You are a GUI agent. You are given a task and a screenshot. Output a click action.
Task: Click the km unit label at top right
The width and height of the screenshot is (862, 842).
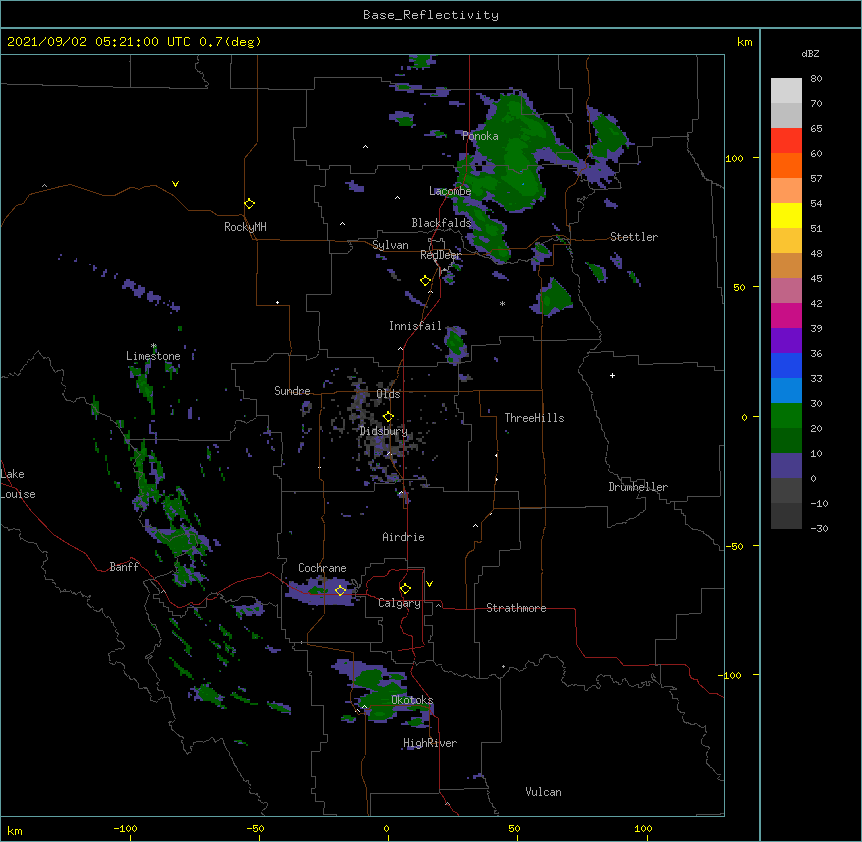(x=744, y=42)
